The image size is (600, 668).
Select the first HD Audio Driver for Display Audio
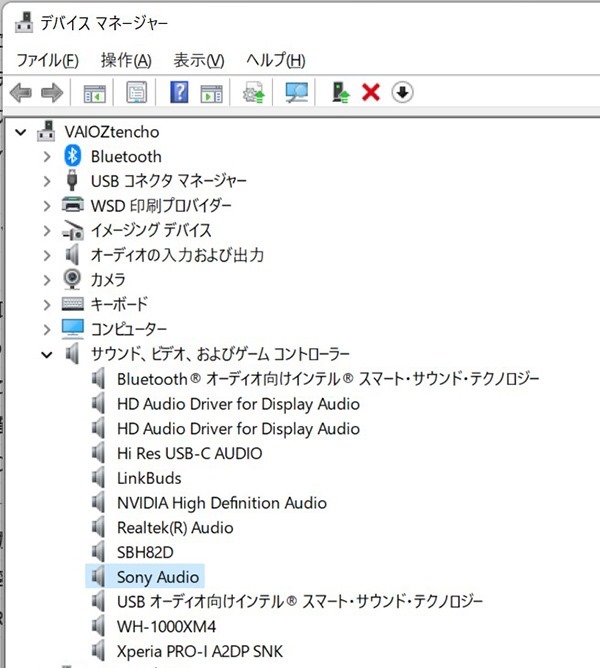(238, 404)
